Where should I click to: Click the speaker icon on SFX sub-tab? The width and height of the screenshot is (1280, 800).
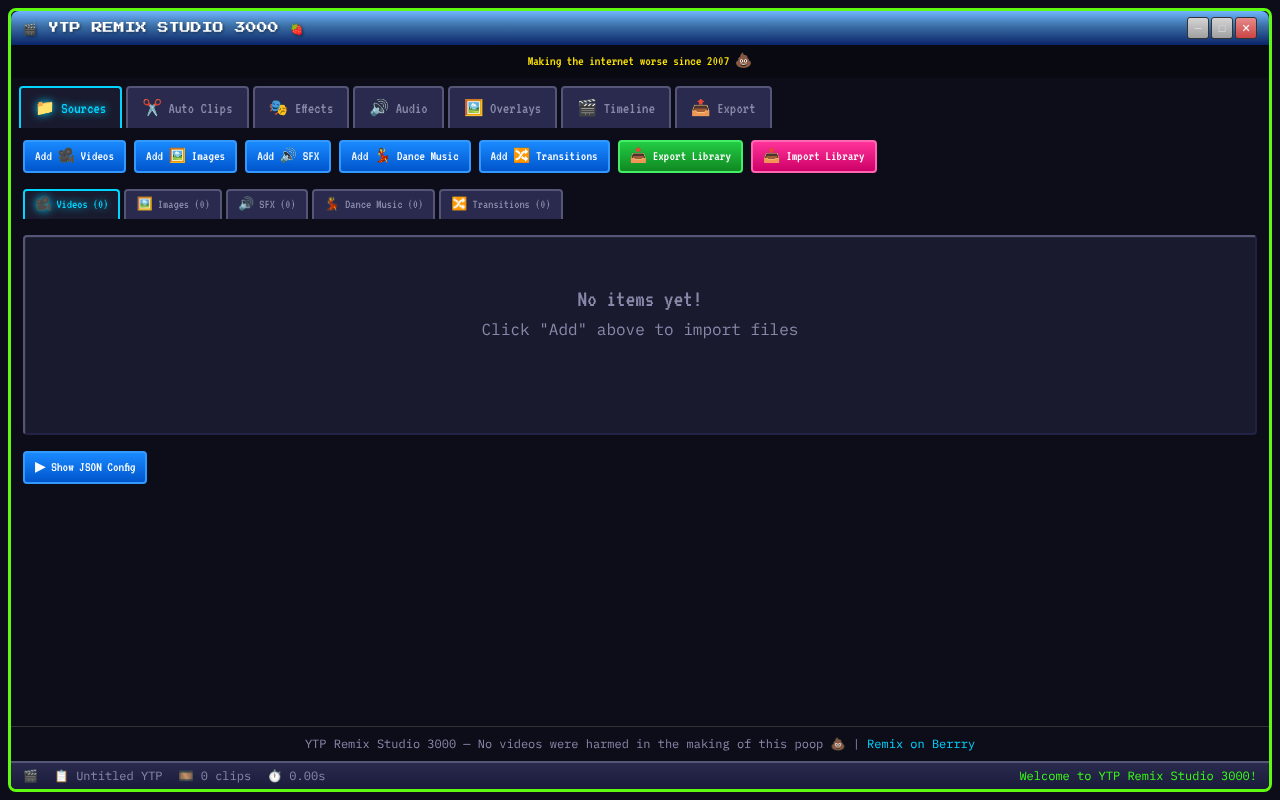[x=245, y=204]
